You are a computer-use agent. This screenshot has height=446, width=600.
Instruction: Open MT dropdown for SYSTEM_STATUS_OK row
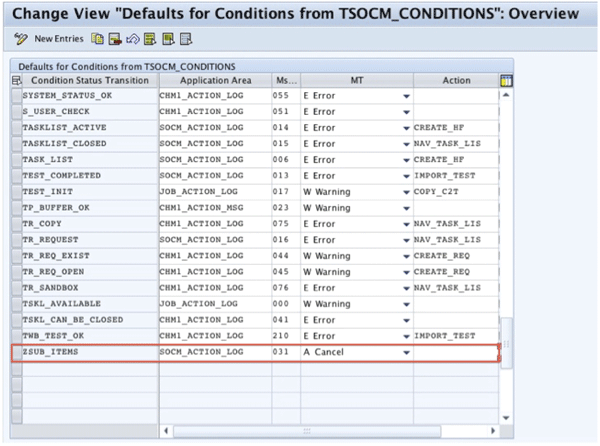pos(406,96)
